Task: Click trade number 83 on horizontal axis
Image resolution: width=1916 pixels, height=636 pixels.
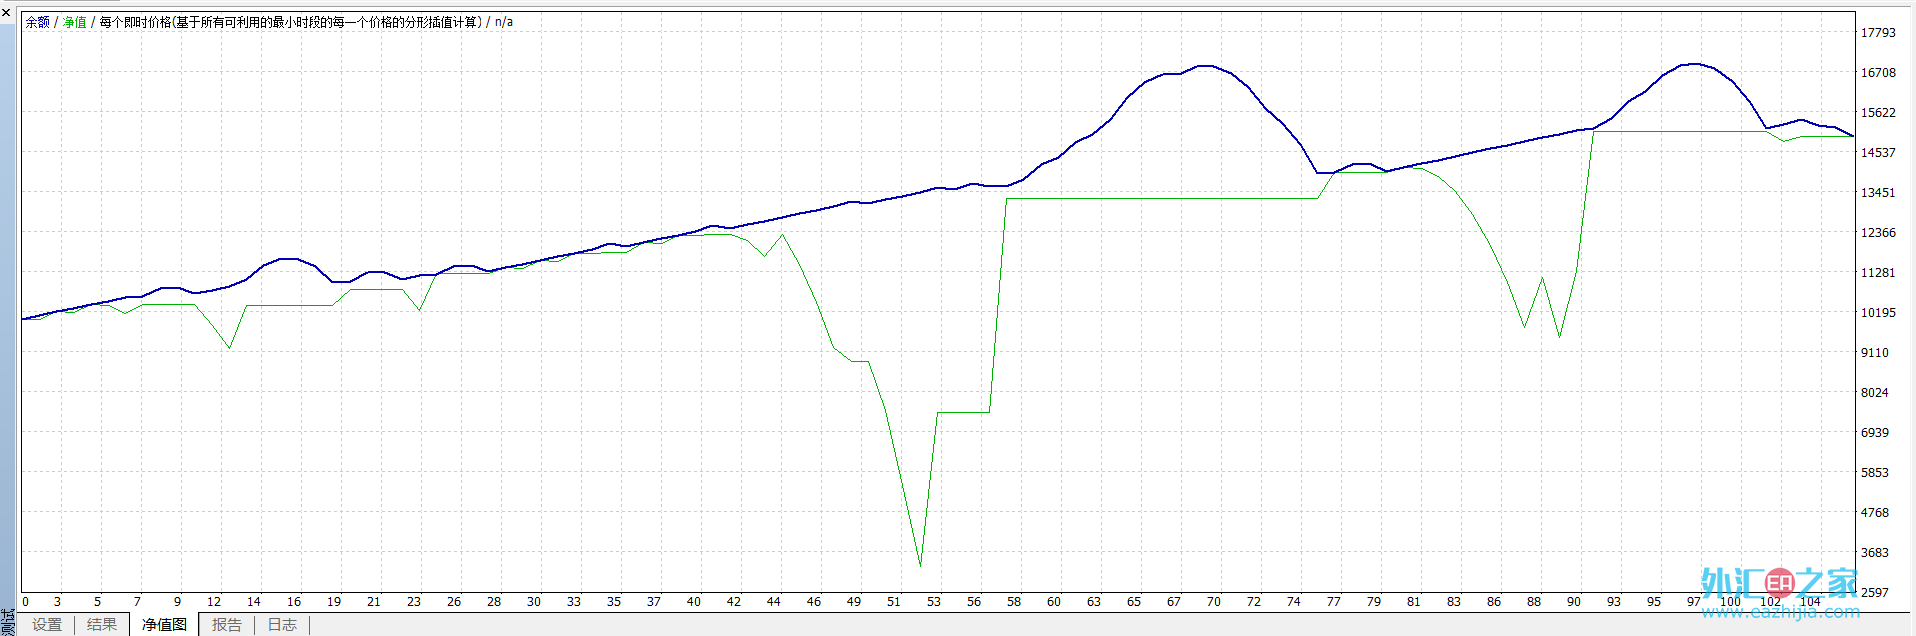Action: pos(1454,602)
